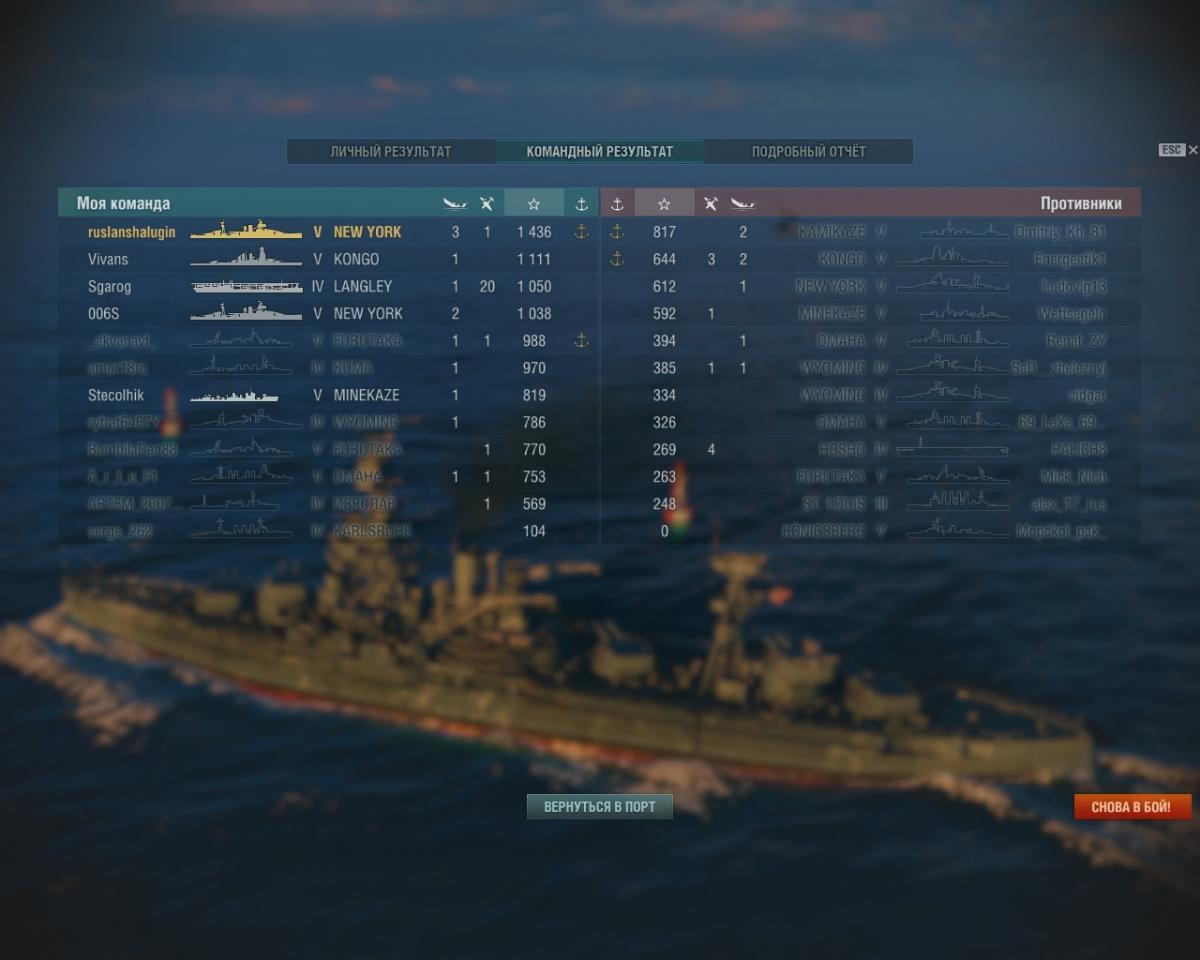Sort enemies by ships destroyed icon
This screenshot has width=1200, height=960.
742,204
